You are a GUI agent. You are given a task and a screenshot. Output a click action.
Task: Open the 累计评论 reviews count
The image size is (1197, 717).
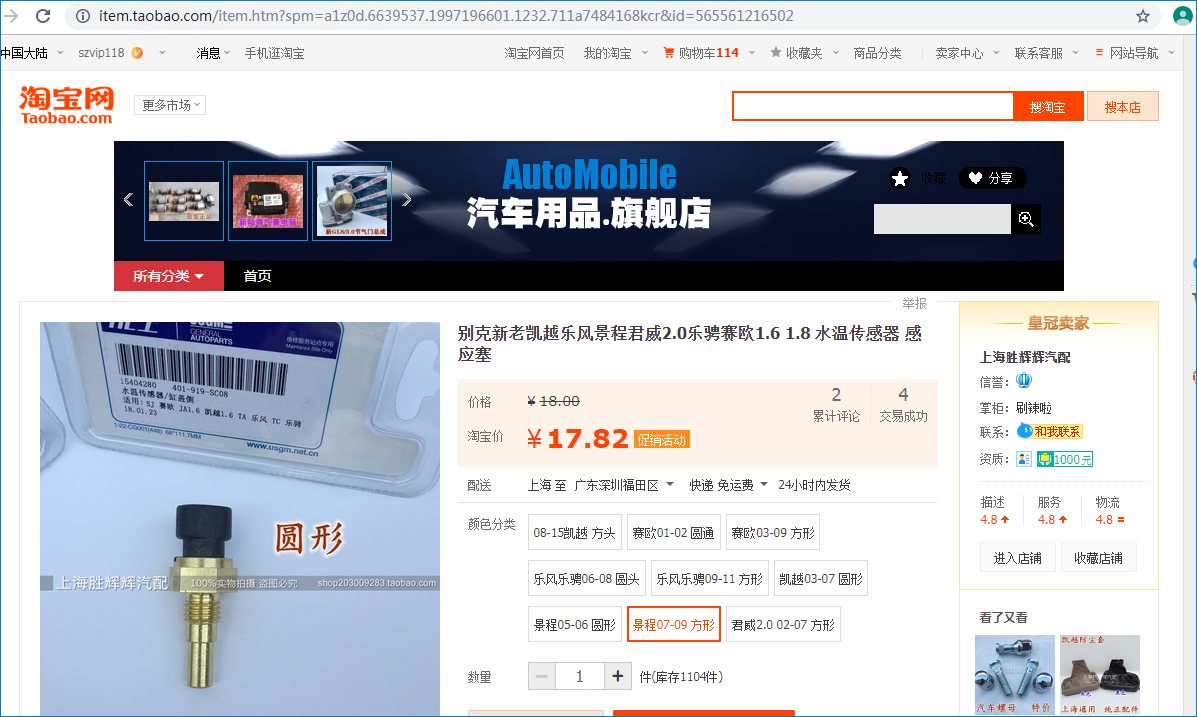(x=837, y=405)
